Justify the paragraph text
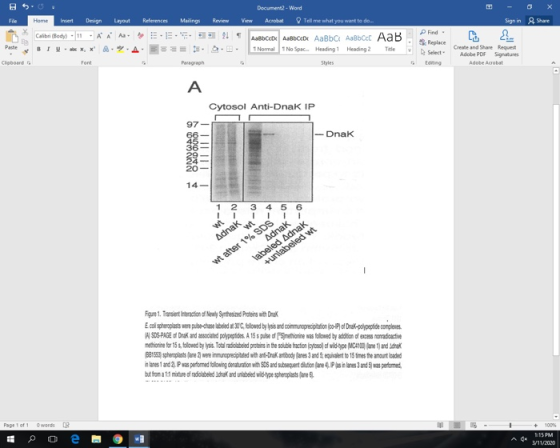Image resolution: width=560 pixels, height=448 pixels. (x=183, y=49)
